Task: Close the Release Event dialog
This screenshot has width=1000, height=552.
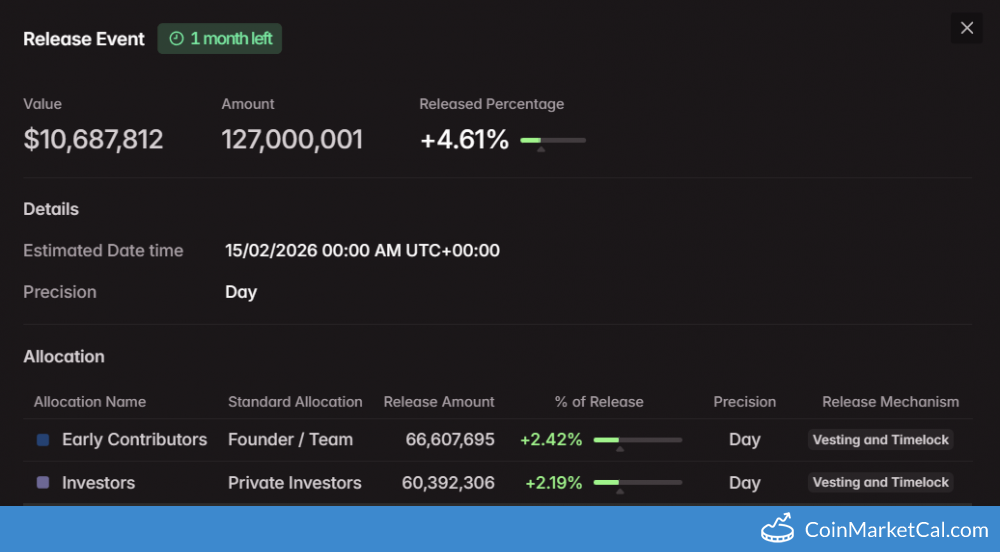Action: [x=966, y=28]
